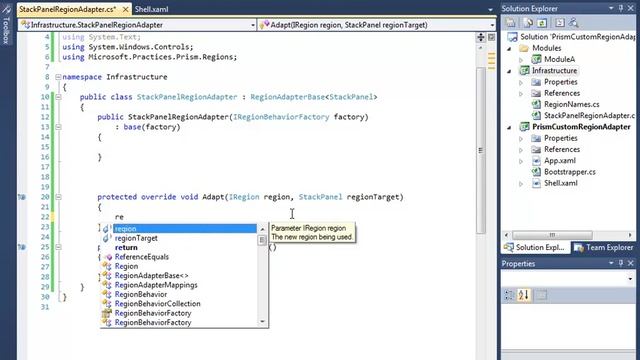This screenshot has height=360, width=640.
Task: Open the active documents dropdown arrow
Action: (x=490, y=9)
